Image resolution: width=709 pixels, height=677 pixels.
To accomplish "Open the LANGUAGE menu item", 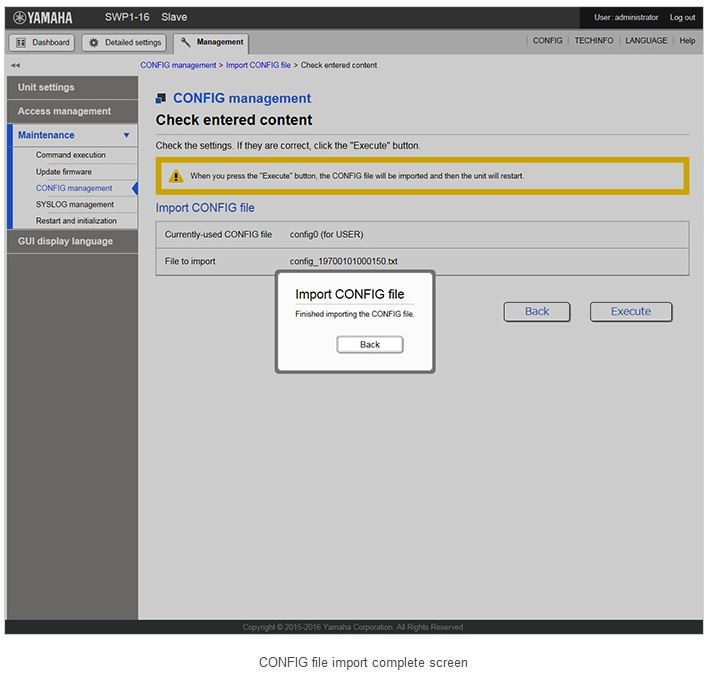I will 646,41.
